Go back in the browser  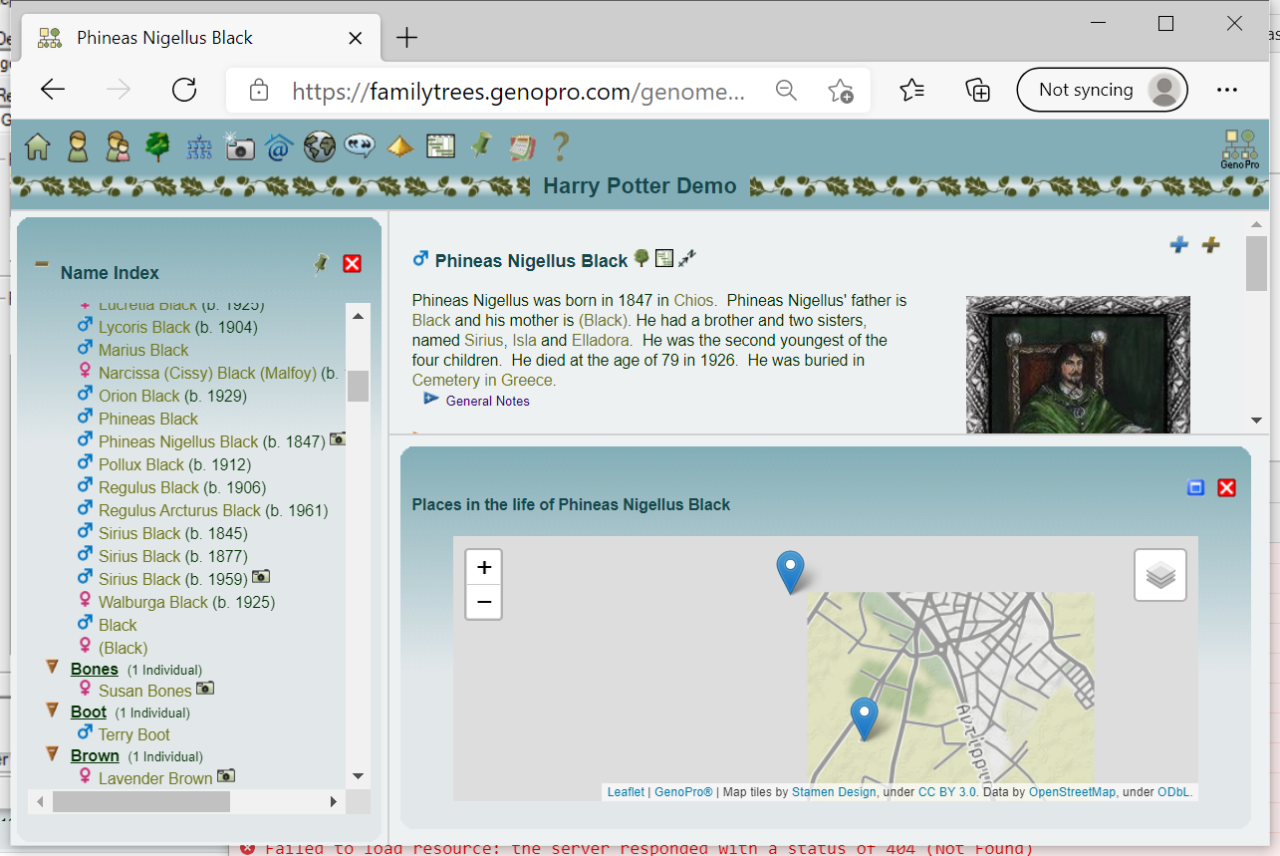point(53,90)
